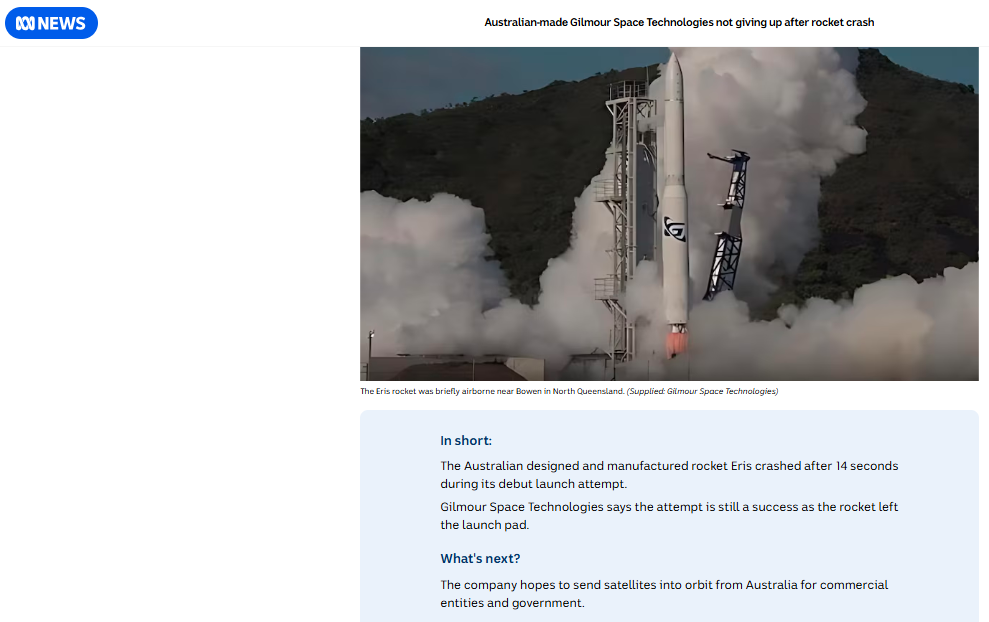Click the 'What's next?' heading

coord(480,558)
